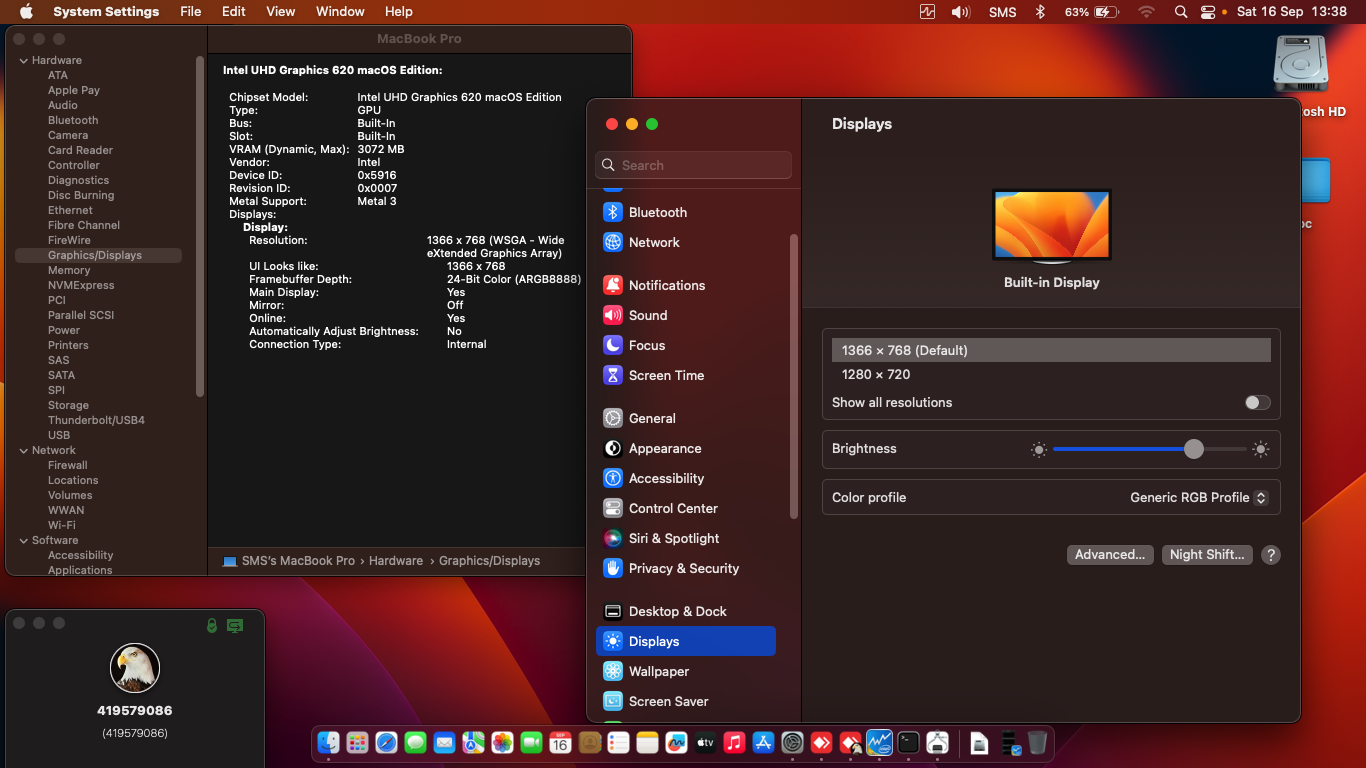Collapse the Software section in System Information
1366x768 pixels.
pos(23,540)
